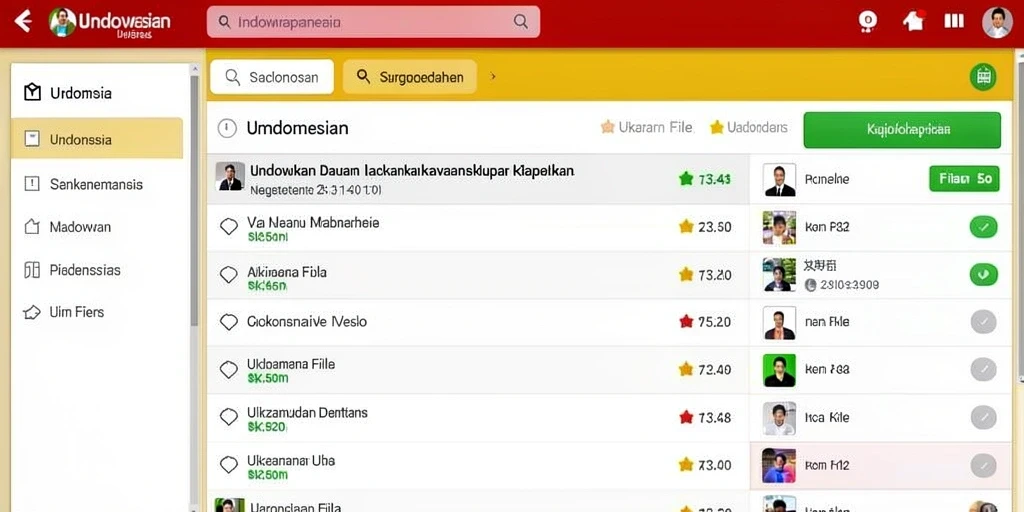Screen dimensions: 1024x512
Task: Click the Ulkzamudan Dentians row title
Action: 307,413
